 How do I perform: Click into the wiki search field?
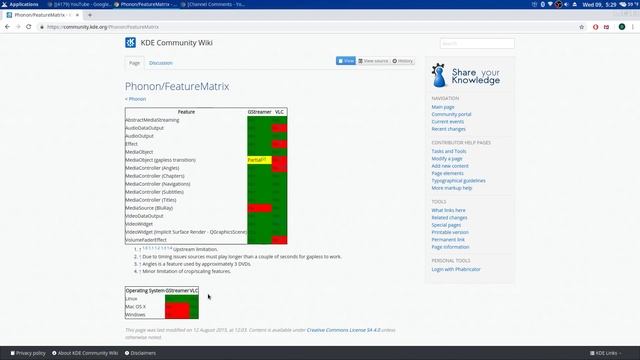[x=477, y=43]
